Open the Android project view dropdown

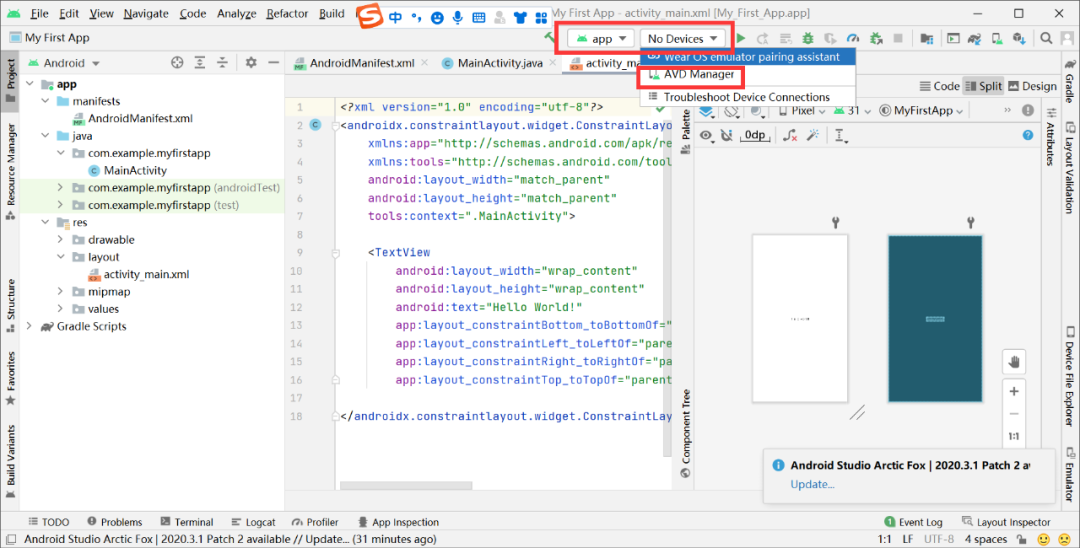[64, 63]
